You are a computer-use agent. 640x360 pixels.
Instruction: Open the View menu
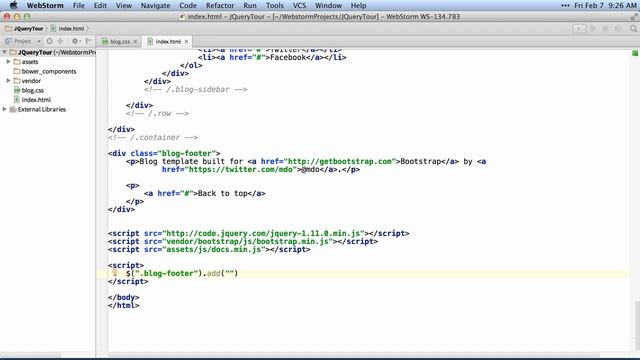coord(124,5)
